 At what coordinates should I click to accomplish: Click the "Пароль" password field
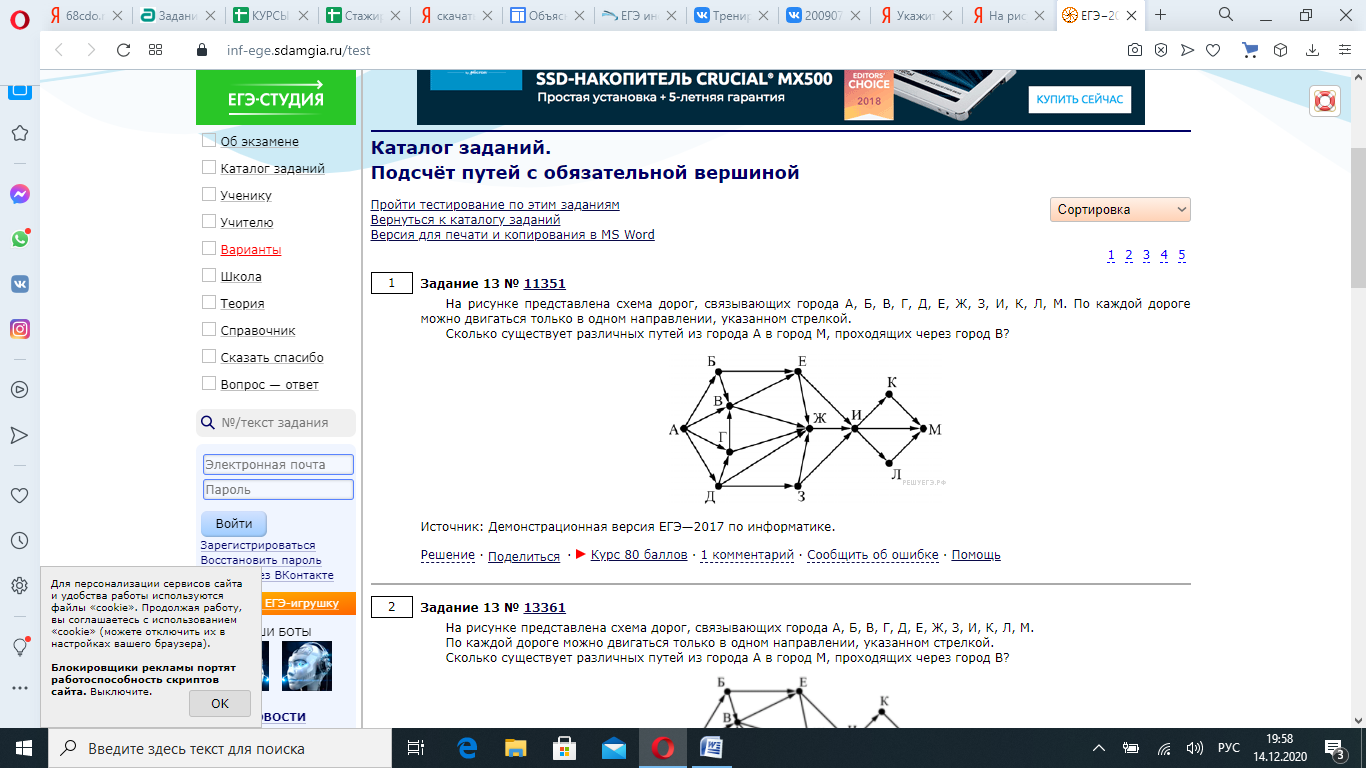278,490
